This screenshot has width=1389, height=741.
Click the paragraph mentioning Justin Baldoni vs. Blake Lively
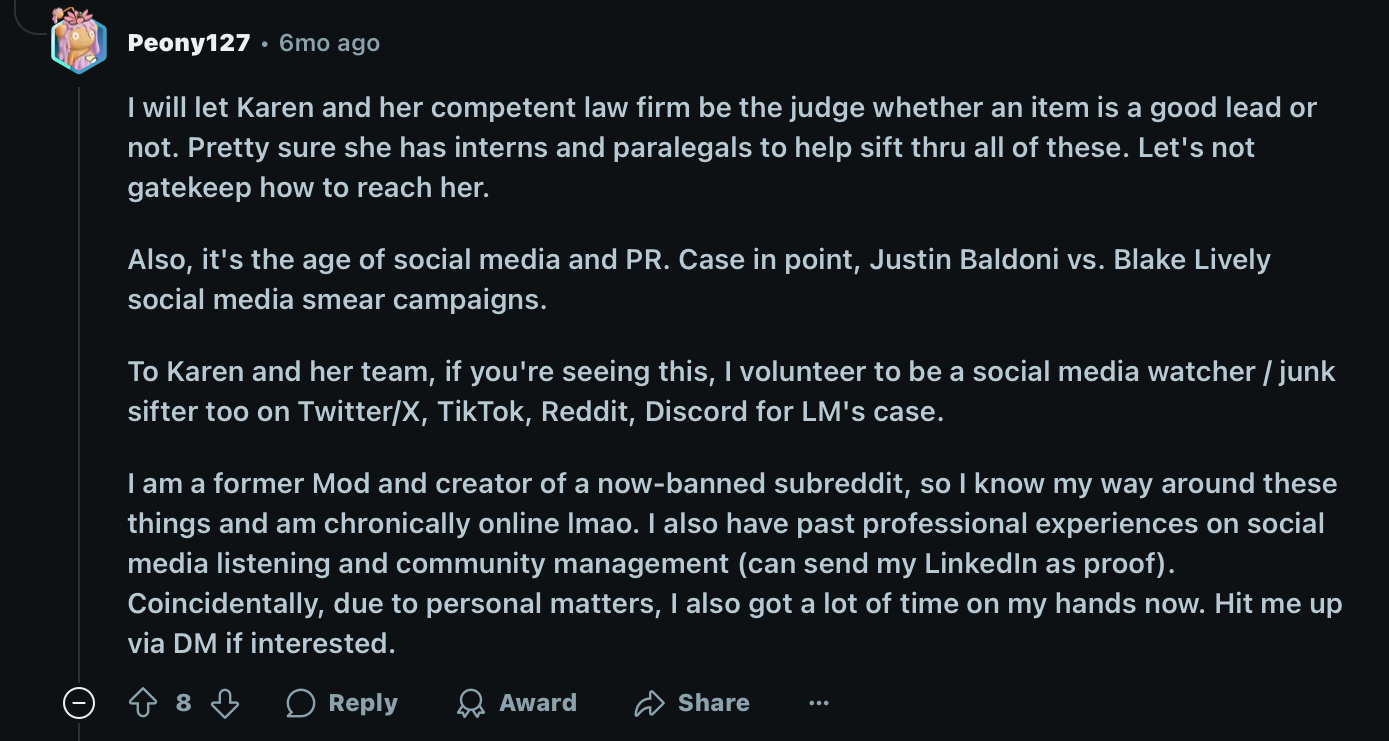699,279
